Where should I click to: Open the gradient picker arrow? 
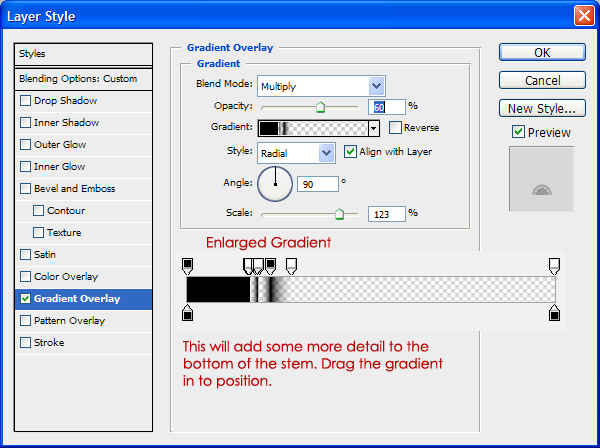point(374,129)
